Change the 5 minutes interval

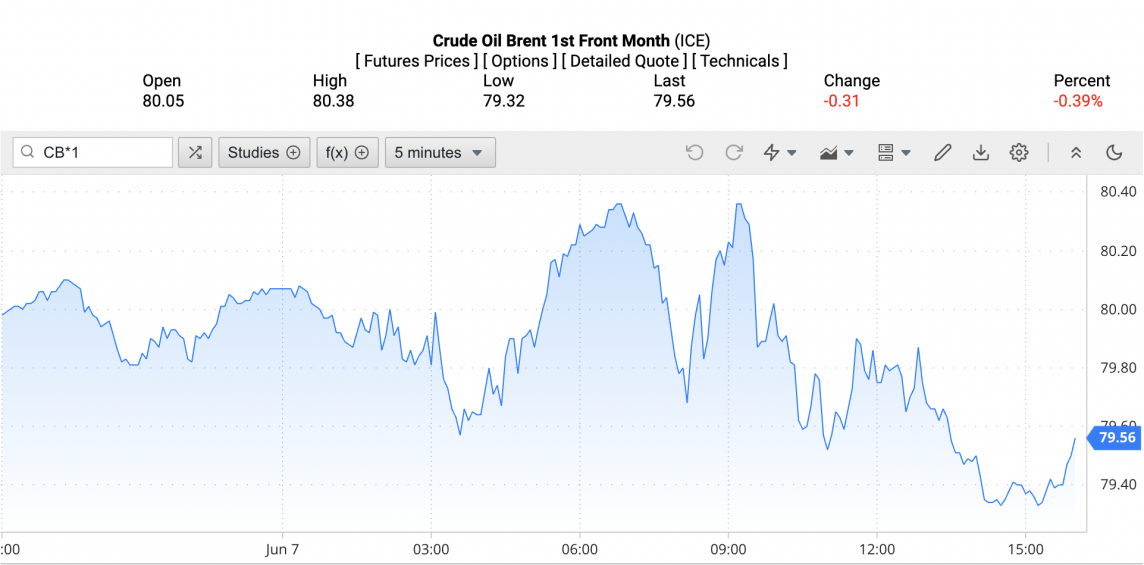(440, 153)
